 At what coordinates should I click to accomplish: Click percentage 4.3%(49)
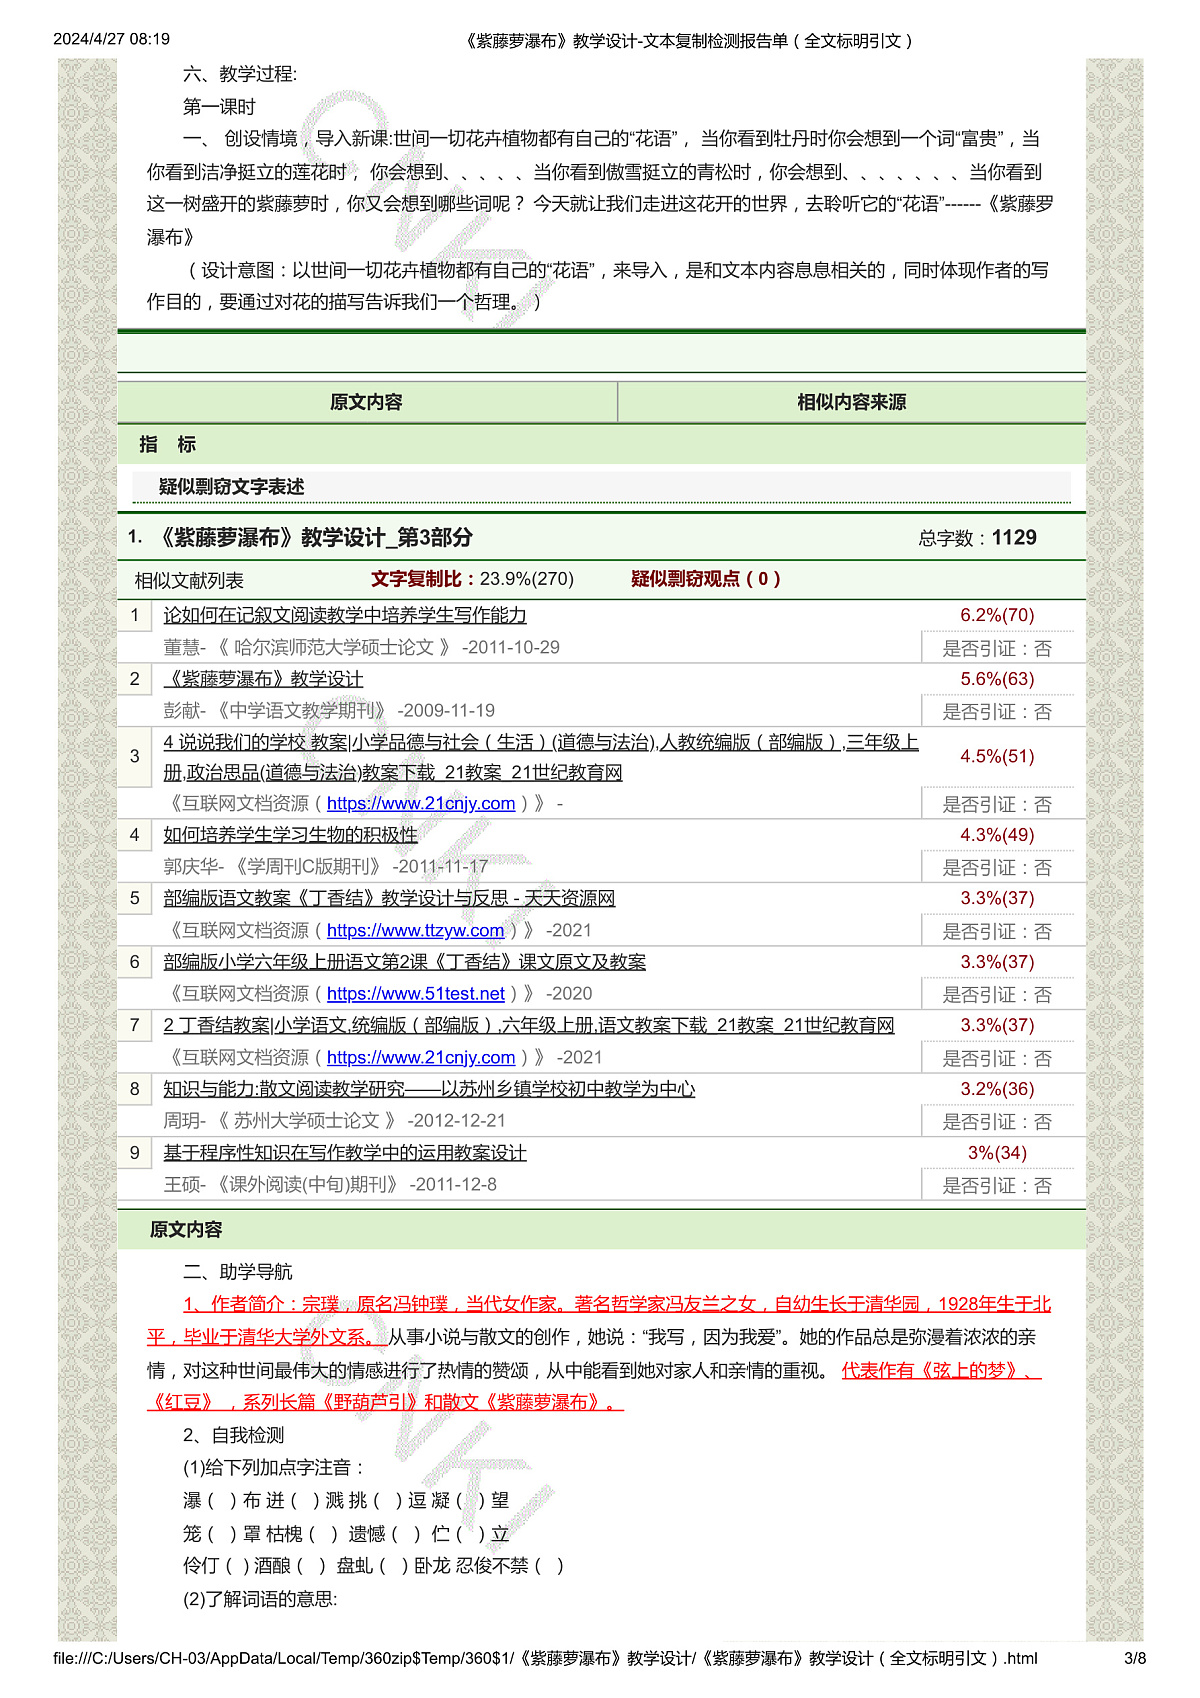997,835
